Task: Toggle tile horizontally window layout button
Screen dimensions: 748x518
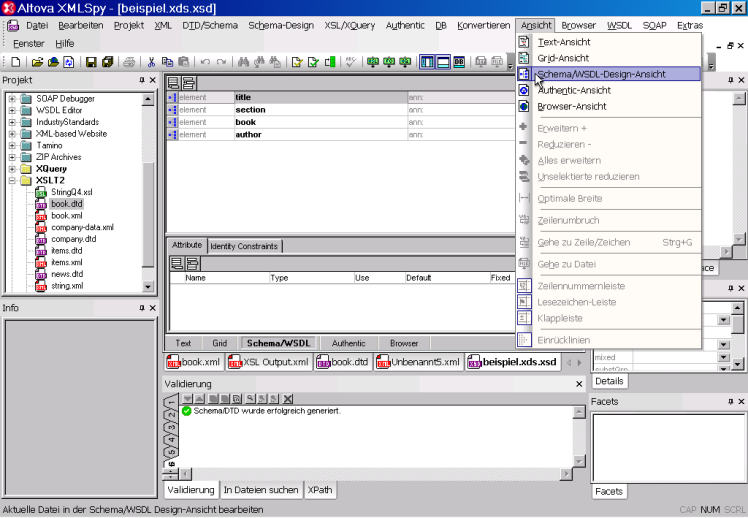Action: (443, 62)
